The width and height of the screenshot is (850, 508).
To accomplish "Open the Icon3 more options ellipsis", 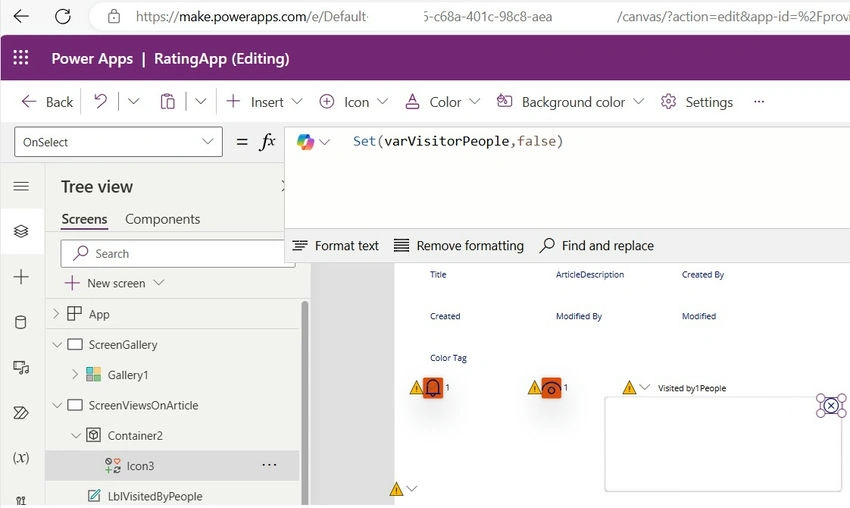I will coord(269,465).
